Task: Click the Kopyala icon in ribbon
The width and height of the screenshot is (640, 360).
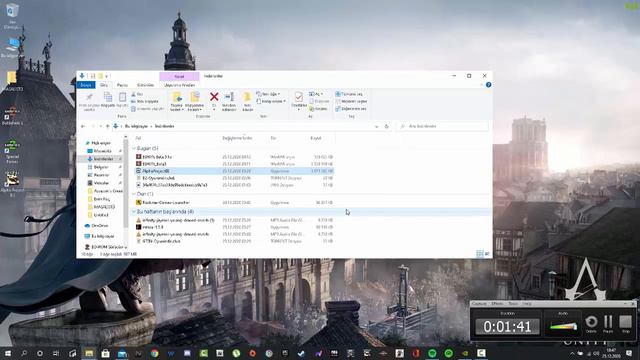Action: (108, 97)
